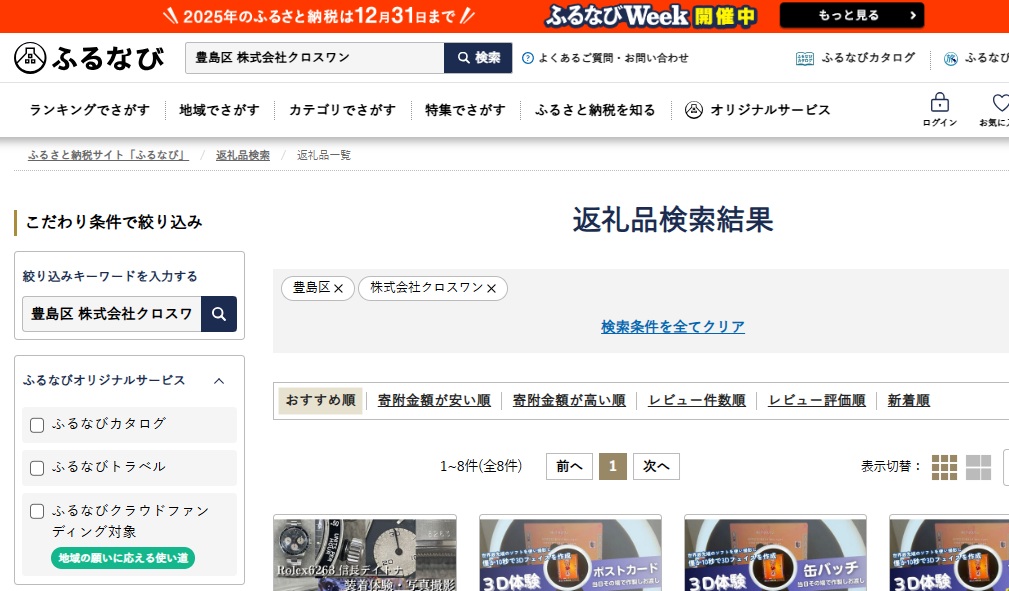The image size is (1009, 591).
Task: Sort by 寄附金額が安い順
Action: 434,401
